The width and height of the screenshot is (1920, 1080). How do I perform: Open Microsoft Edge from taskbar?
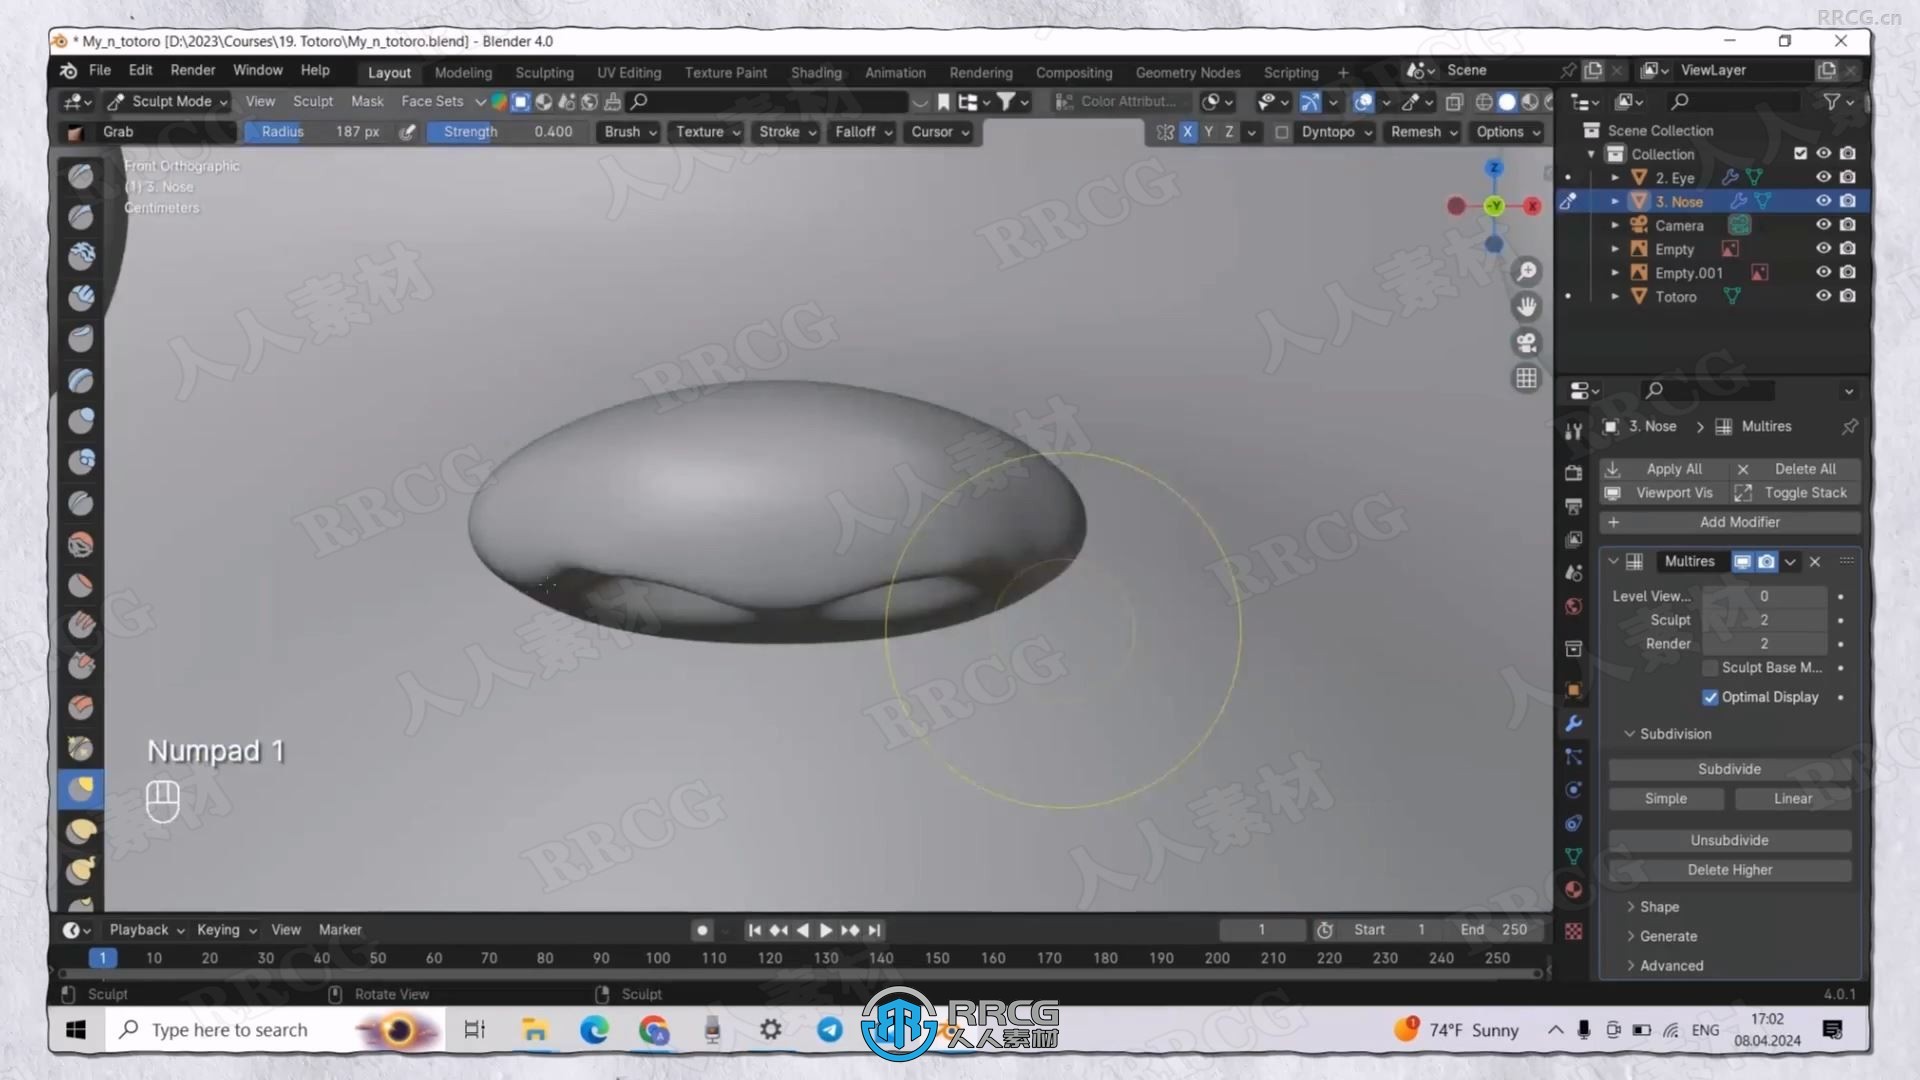pos(594,1030)
